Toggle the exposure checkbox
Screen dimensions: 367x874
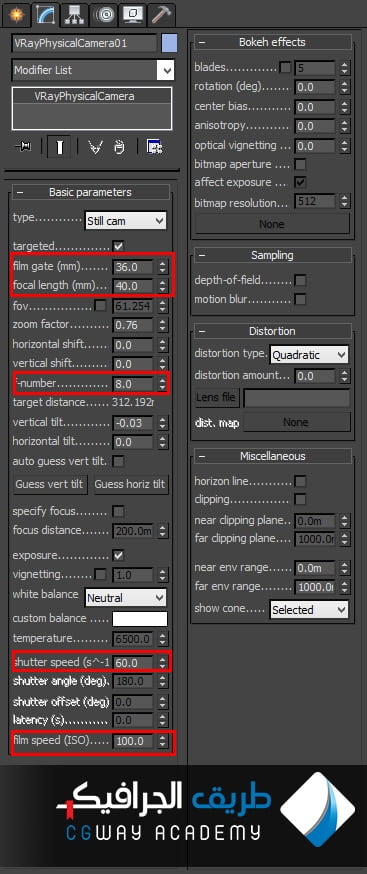tap(118, 555)
